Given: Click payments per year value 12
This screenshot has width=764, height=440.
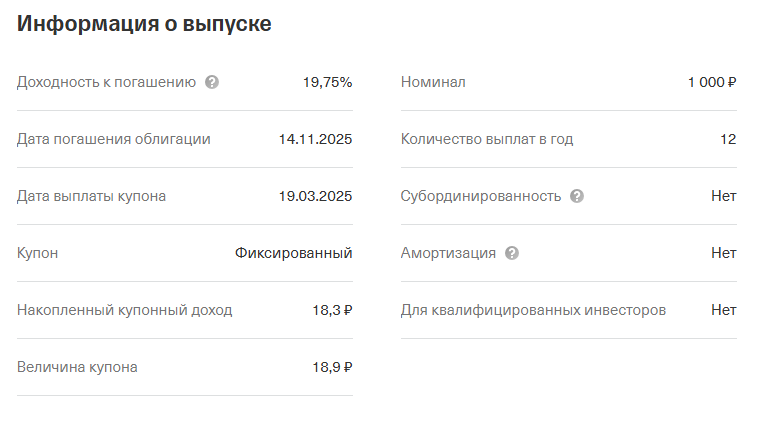Looking at the screenshot, I should click(728, 139).
